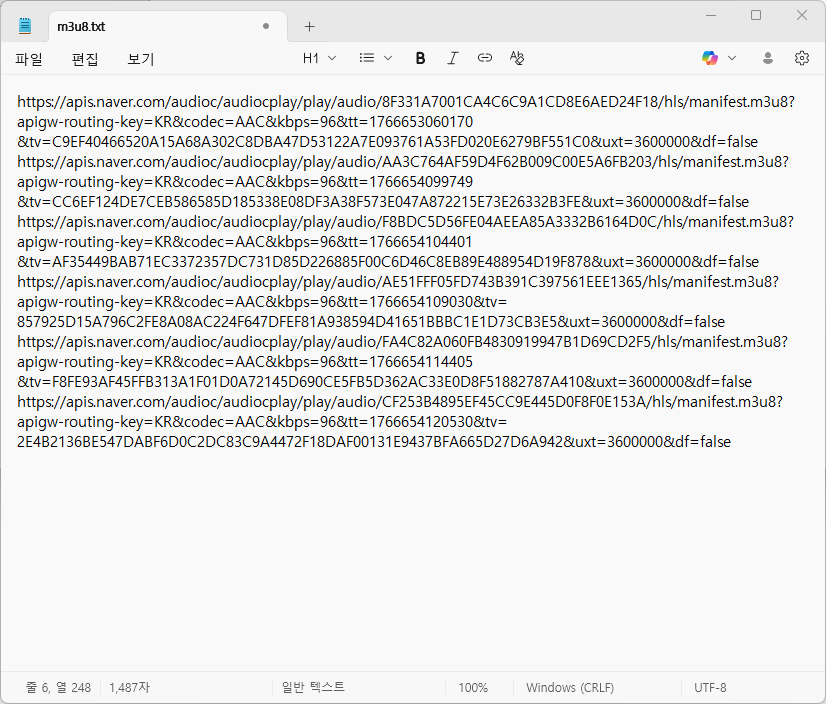Expand the H1 heading dropdown
826x704 pixels.
(319, 58)
